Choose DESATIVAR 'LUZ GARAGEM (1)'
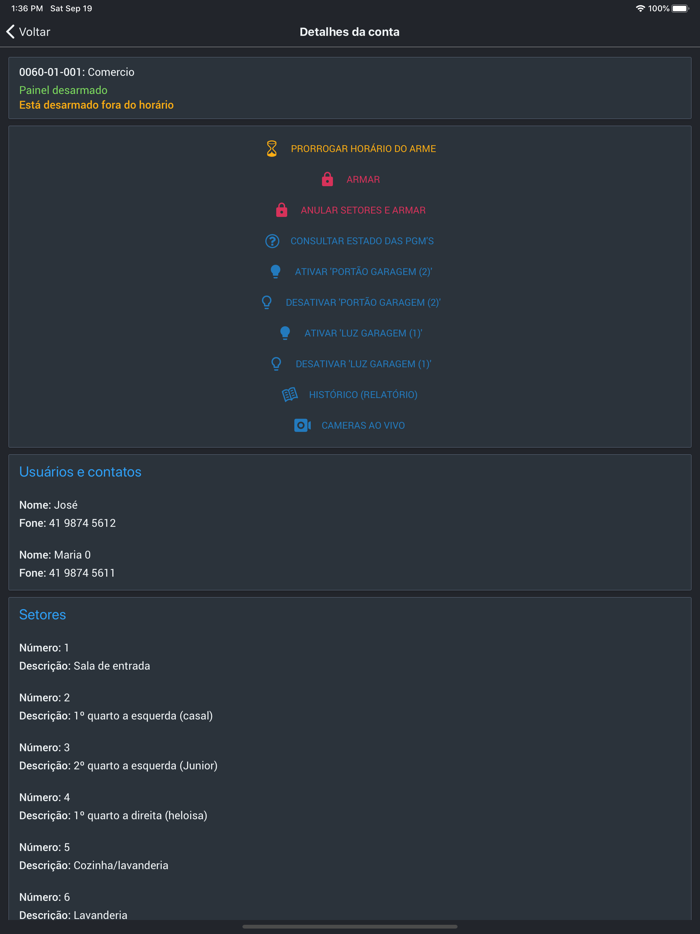Screen dimensions: 700x934 [363, 364]
